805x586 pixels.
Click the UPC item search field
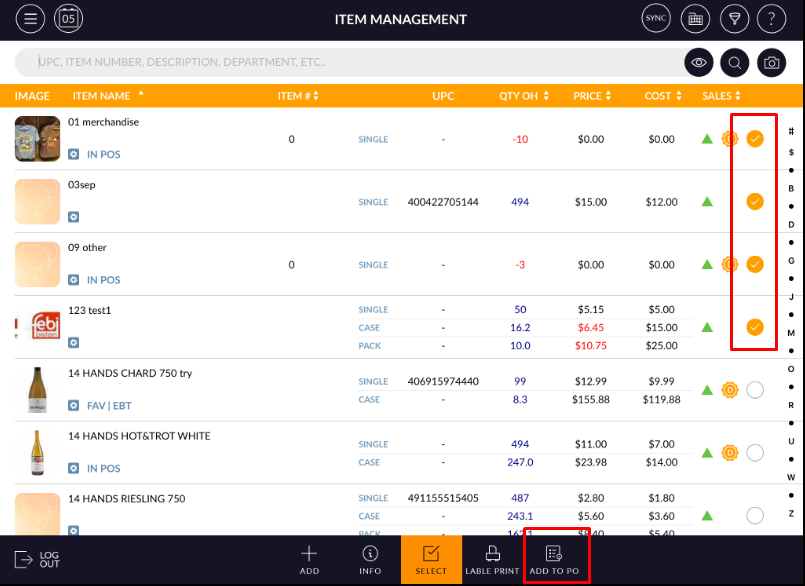[350, 62]
